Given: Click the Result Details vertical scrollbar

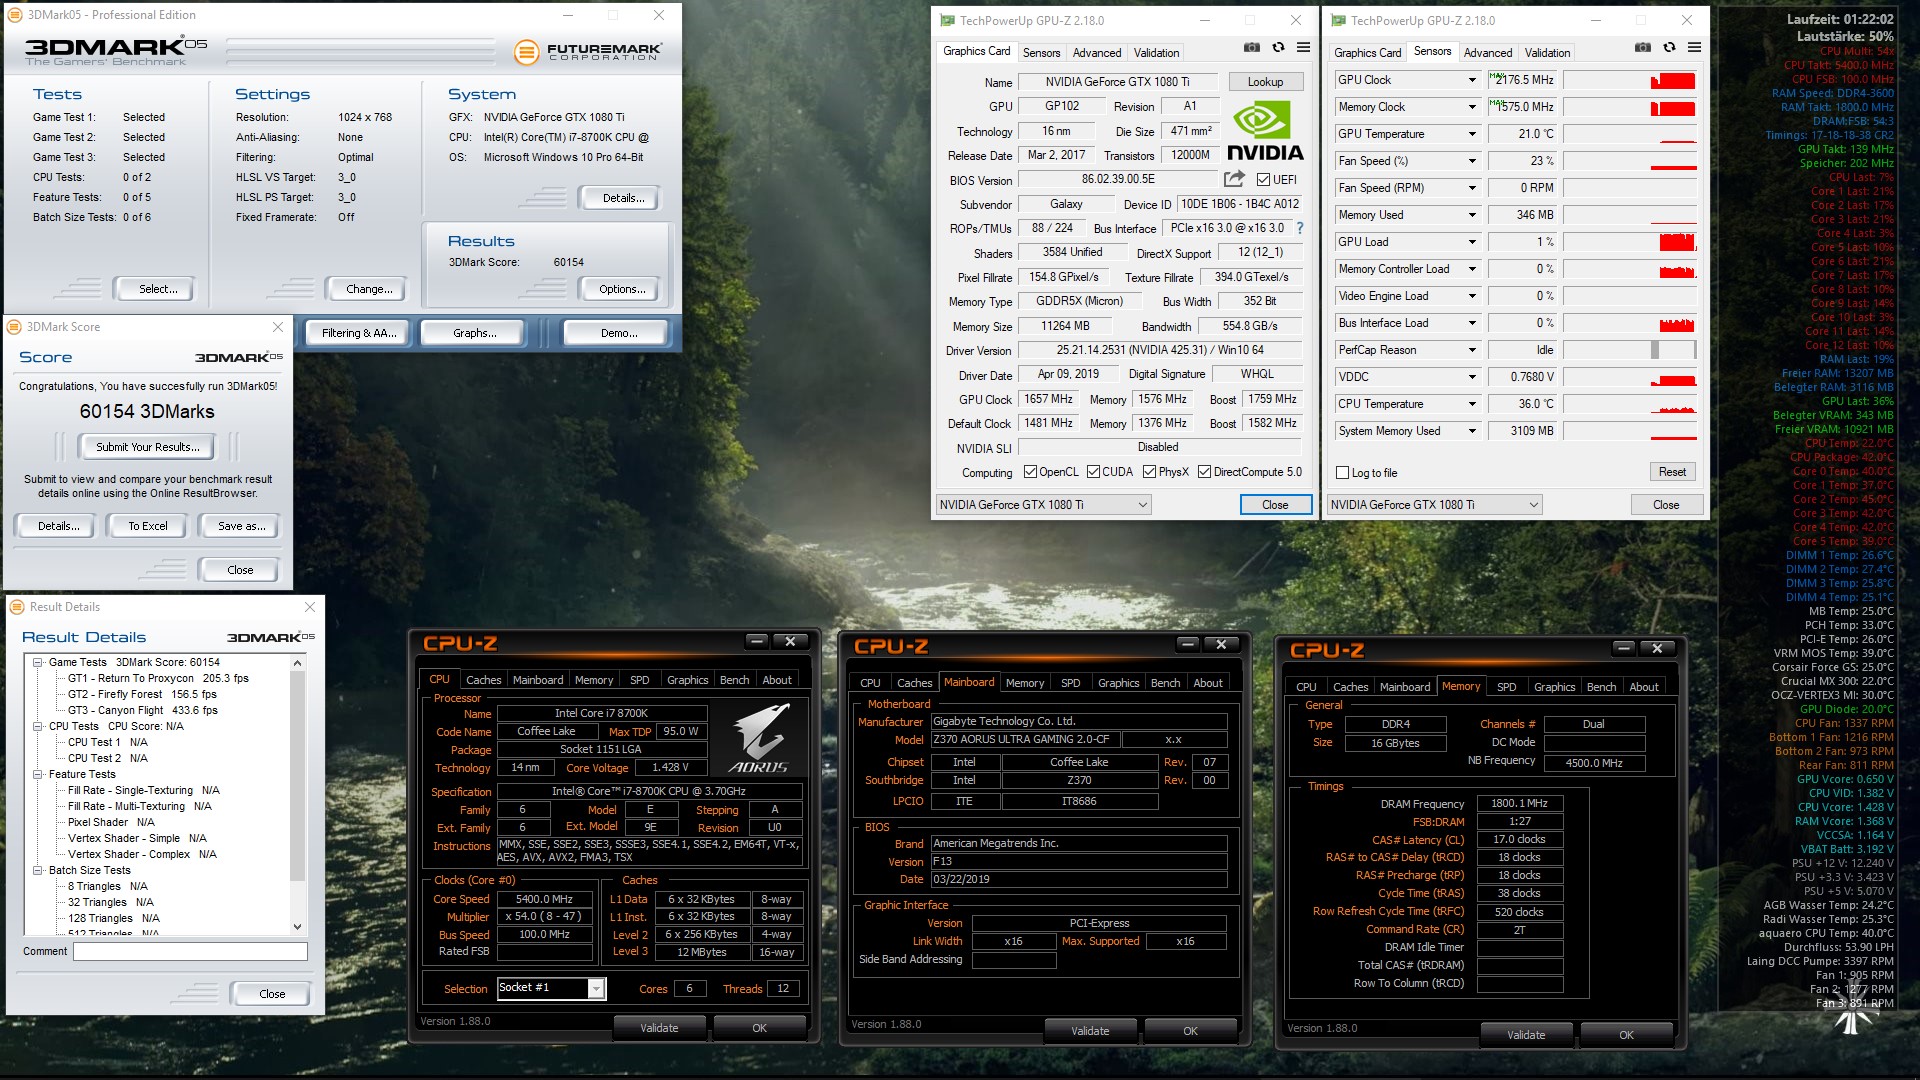Looking at the screenshot, I should pos(297,795).
